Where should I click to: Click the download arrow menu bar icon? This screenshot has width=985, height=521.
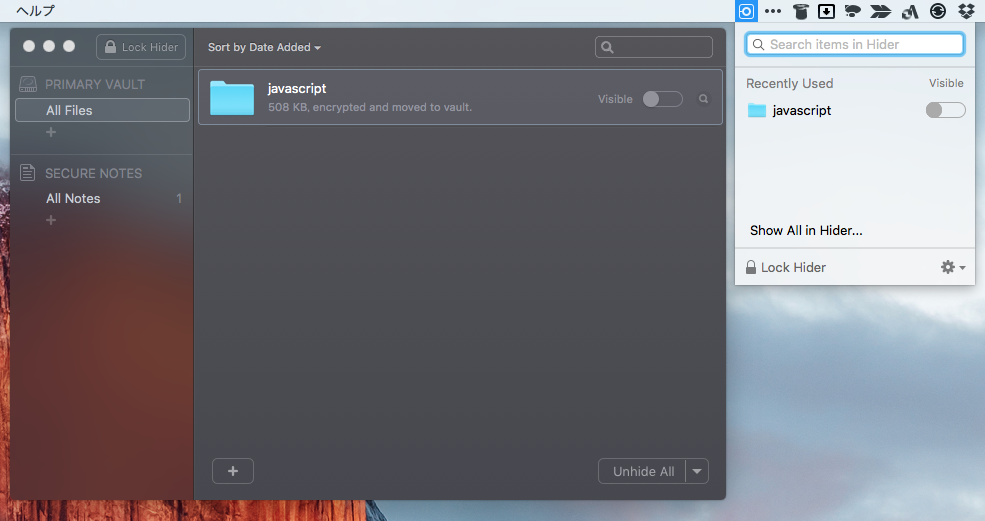pos(826,11)
